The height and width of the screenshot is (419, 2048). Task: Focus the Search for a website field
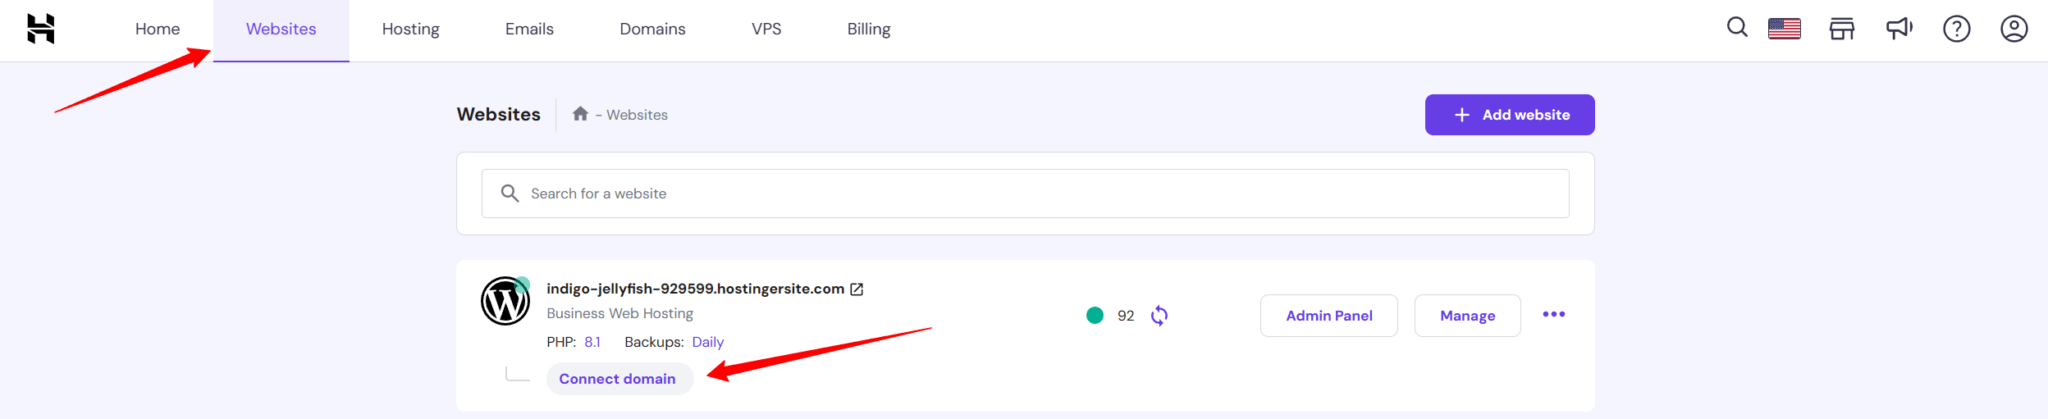(1025, 194)
